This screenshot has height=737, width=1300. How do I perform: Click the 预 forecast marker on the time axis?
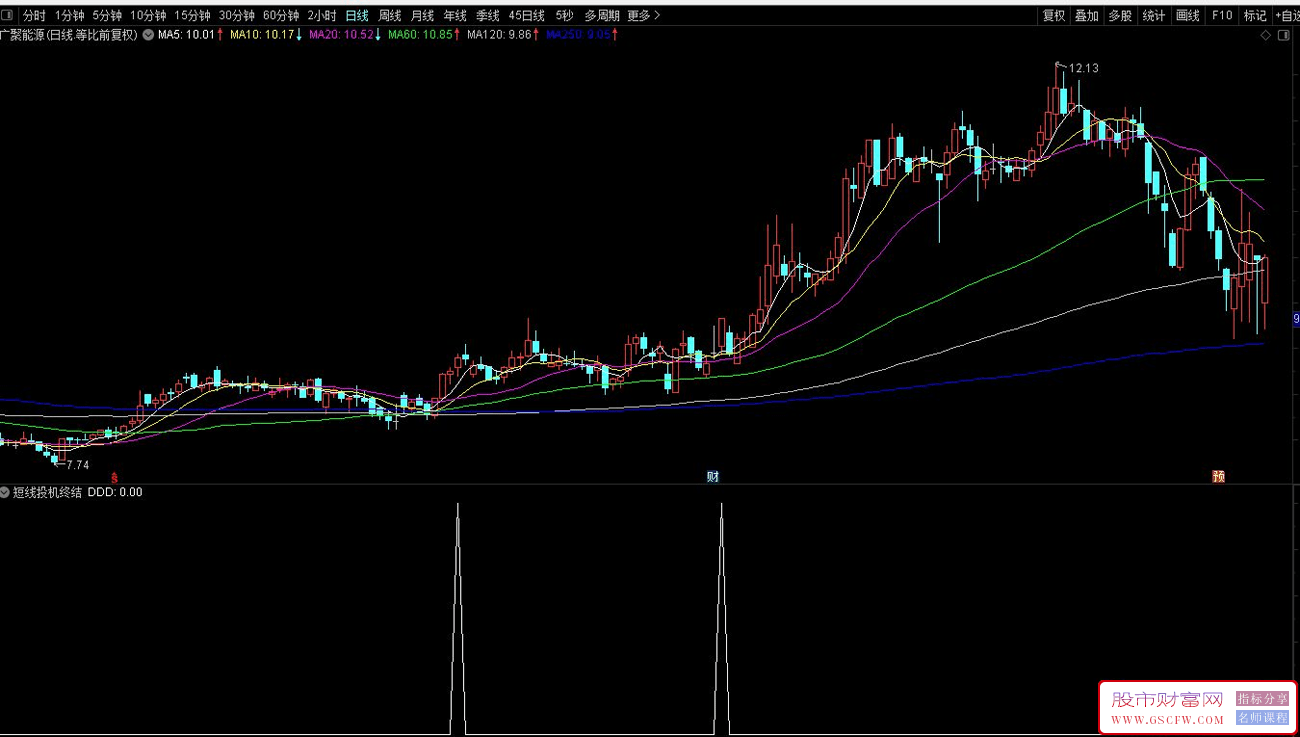click(1219, 477)
